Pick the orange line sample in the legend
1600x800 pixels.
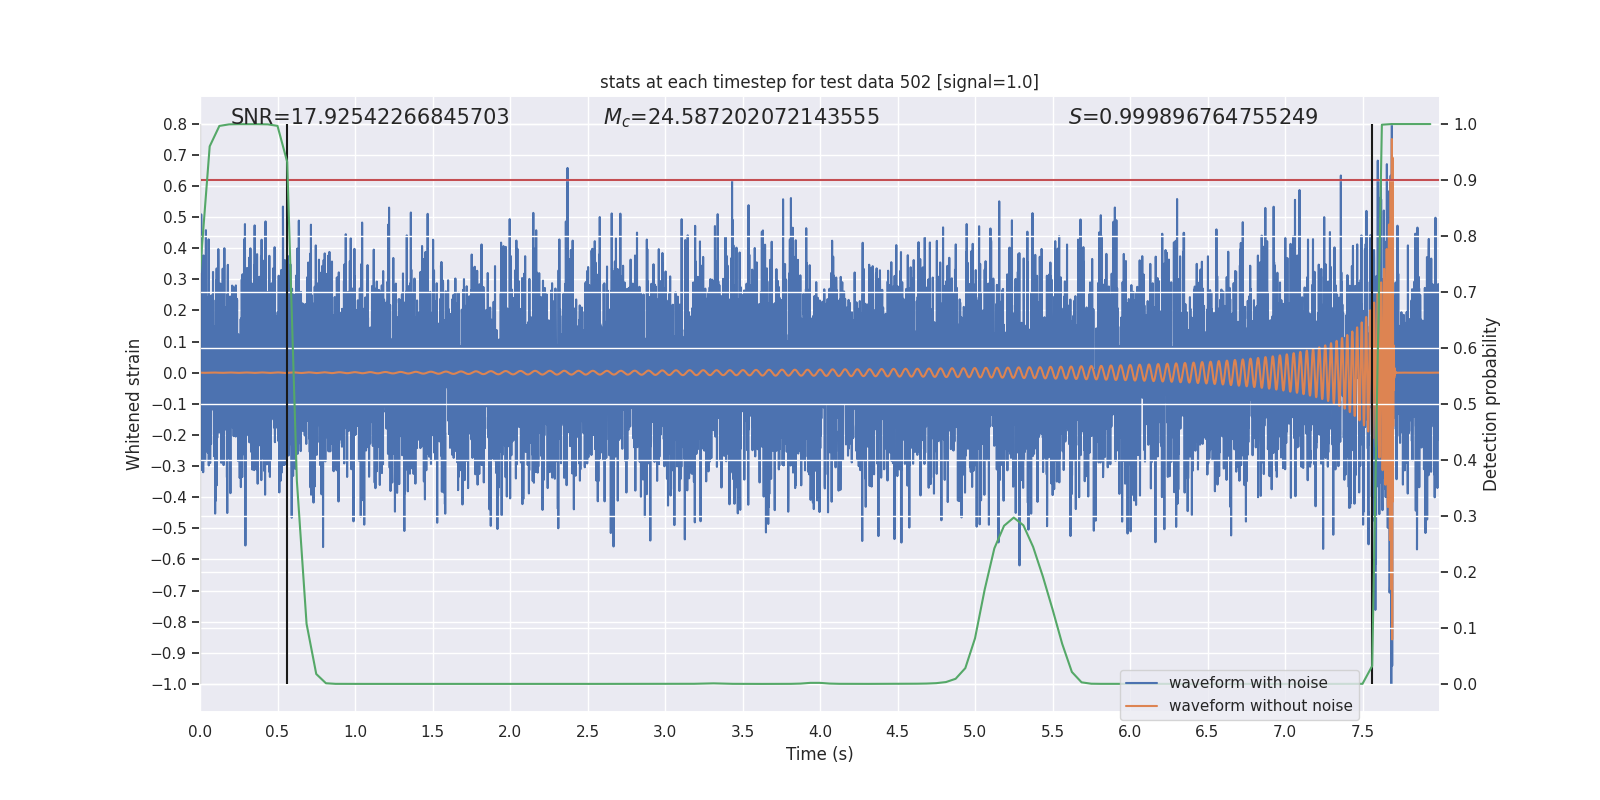[1141, 706]
